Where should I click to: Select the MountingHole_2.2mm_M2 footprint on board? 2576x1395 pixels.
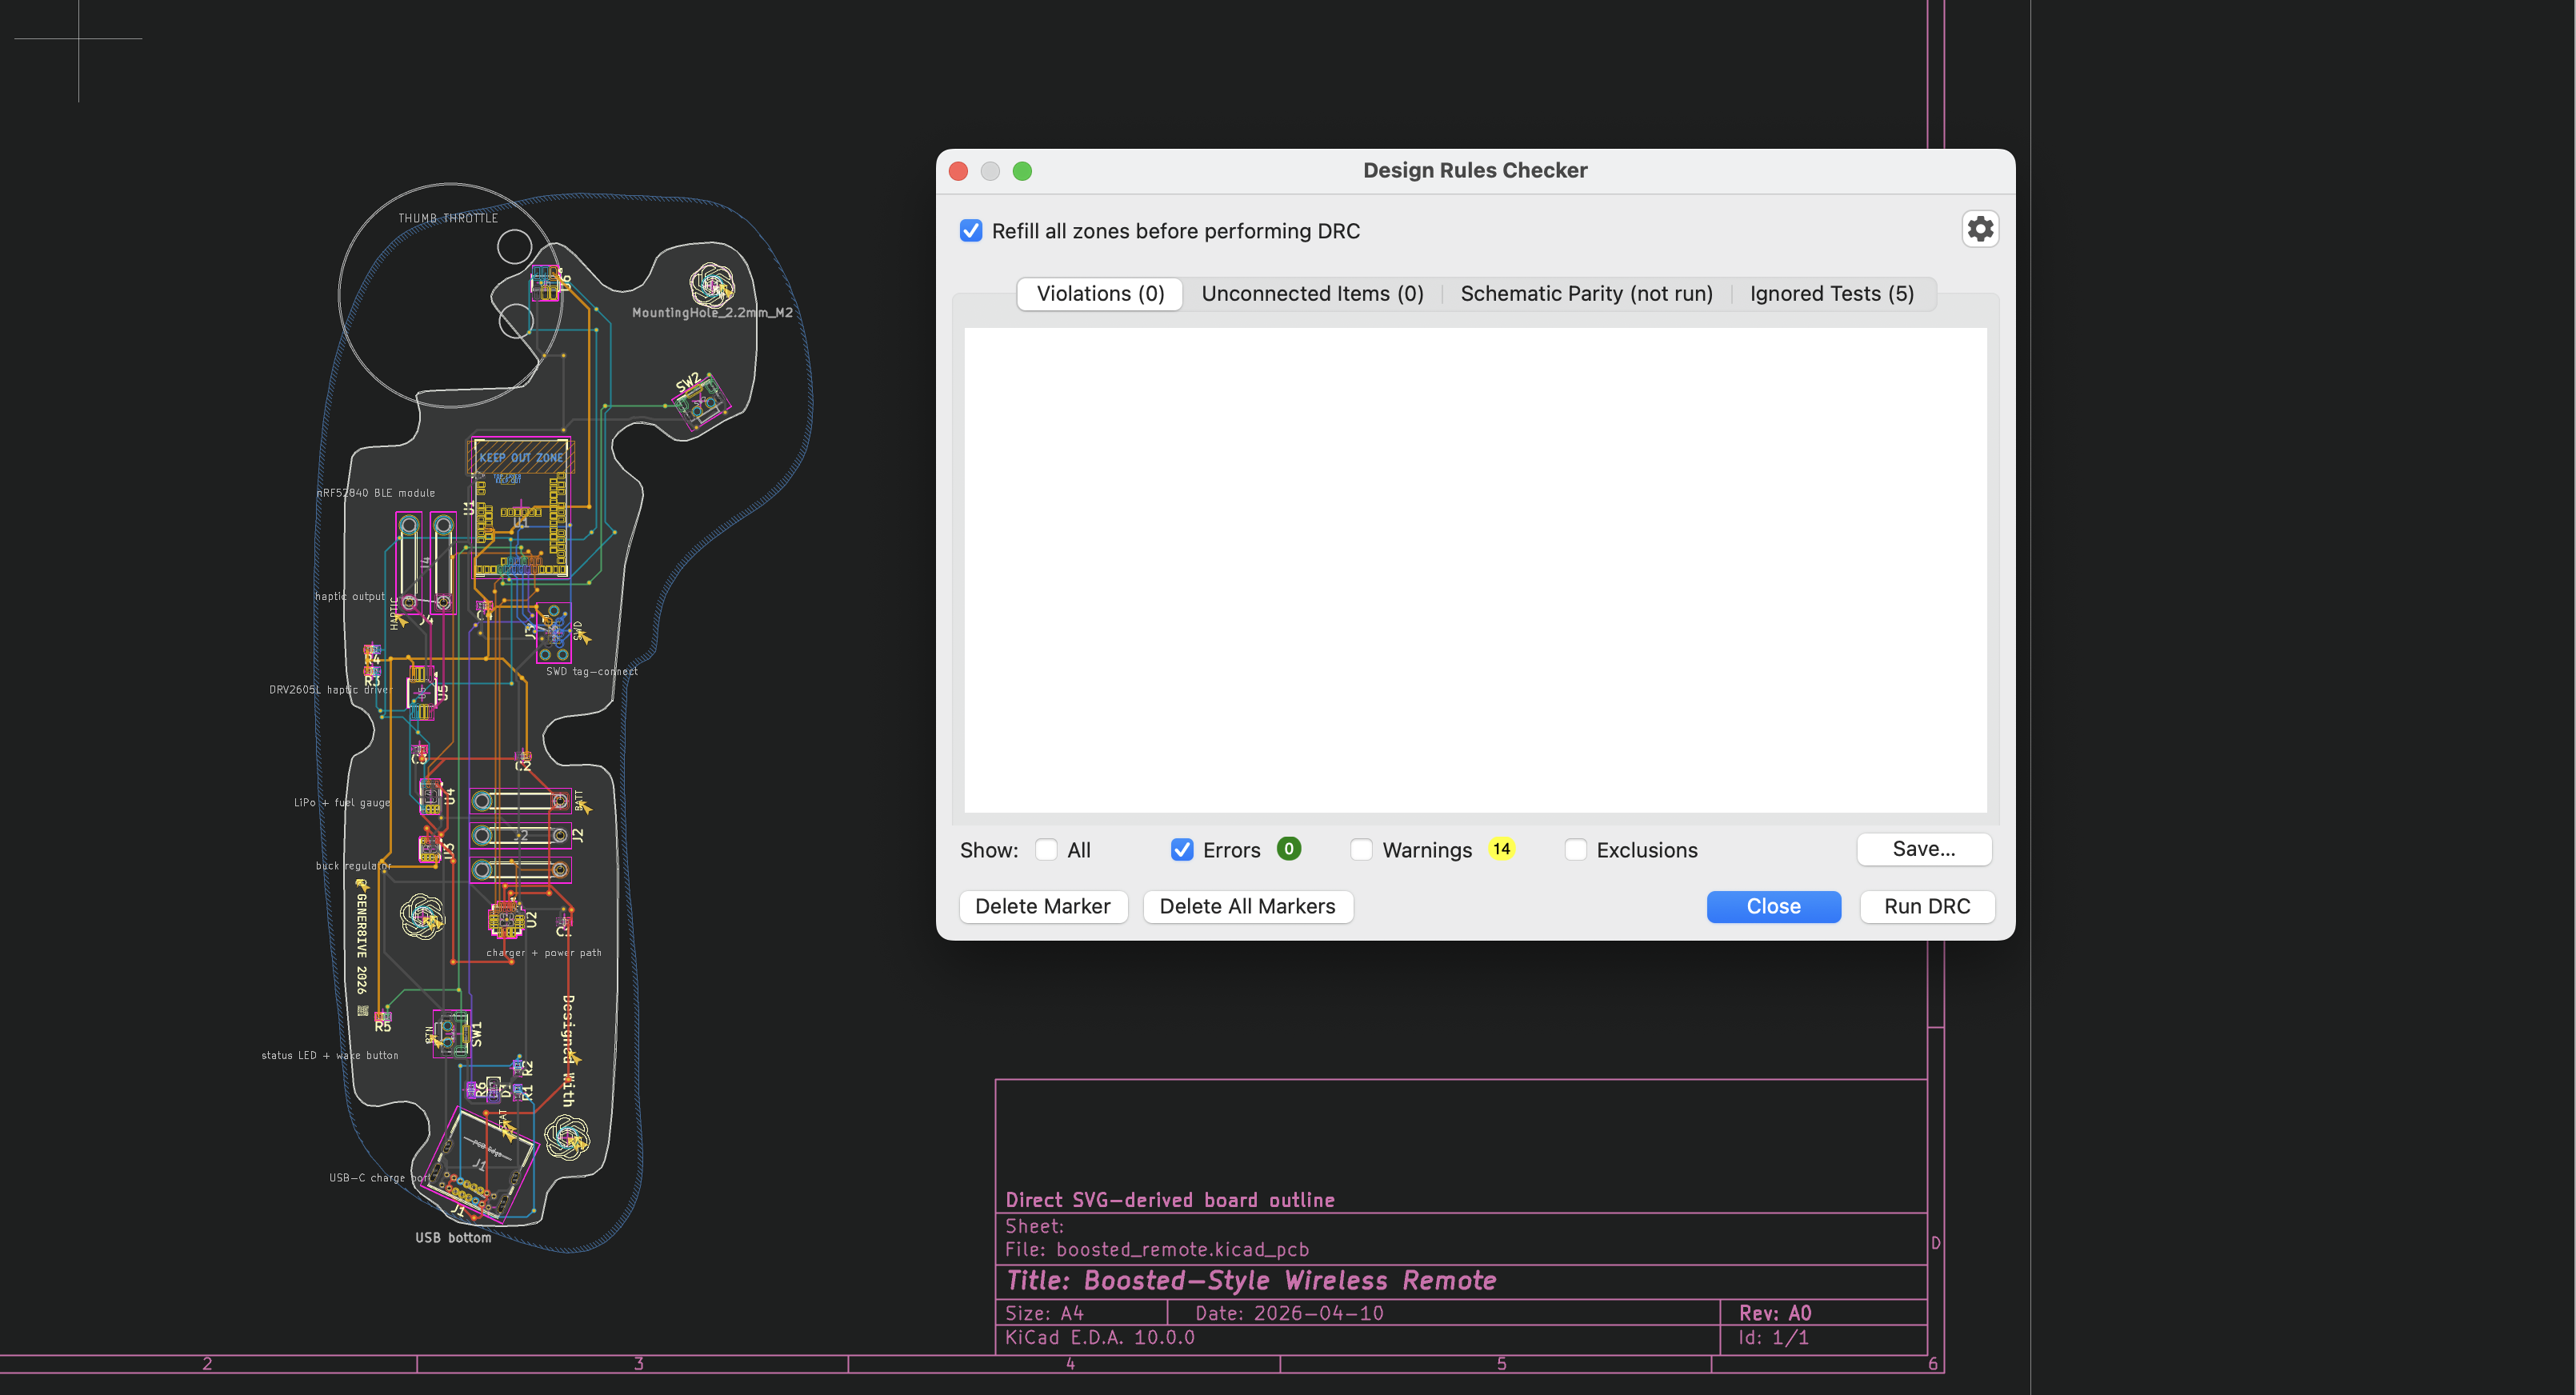pos(712,286)
